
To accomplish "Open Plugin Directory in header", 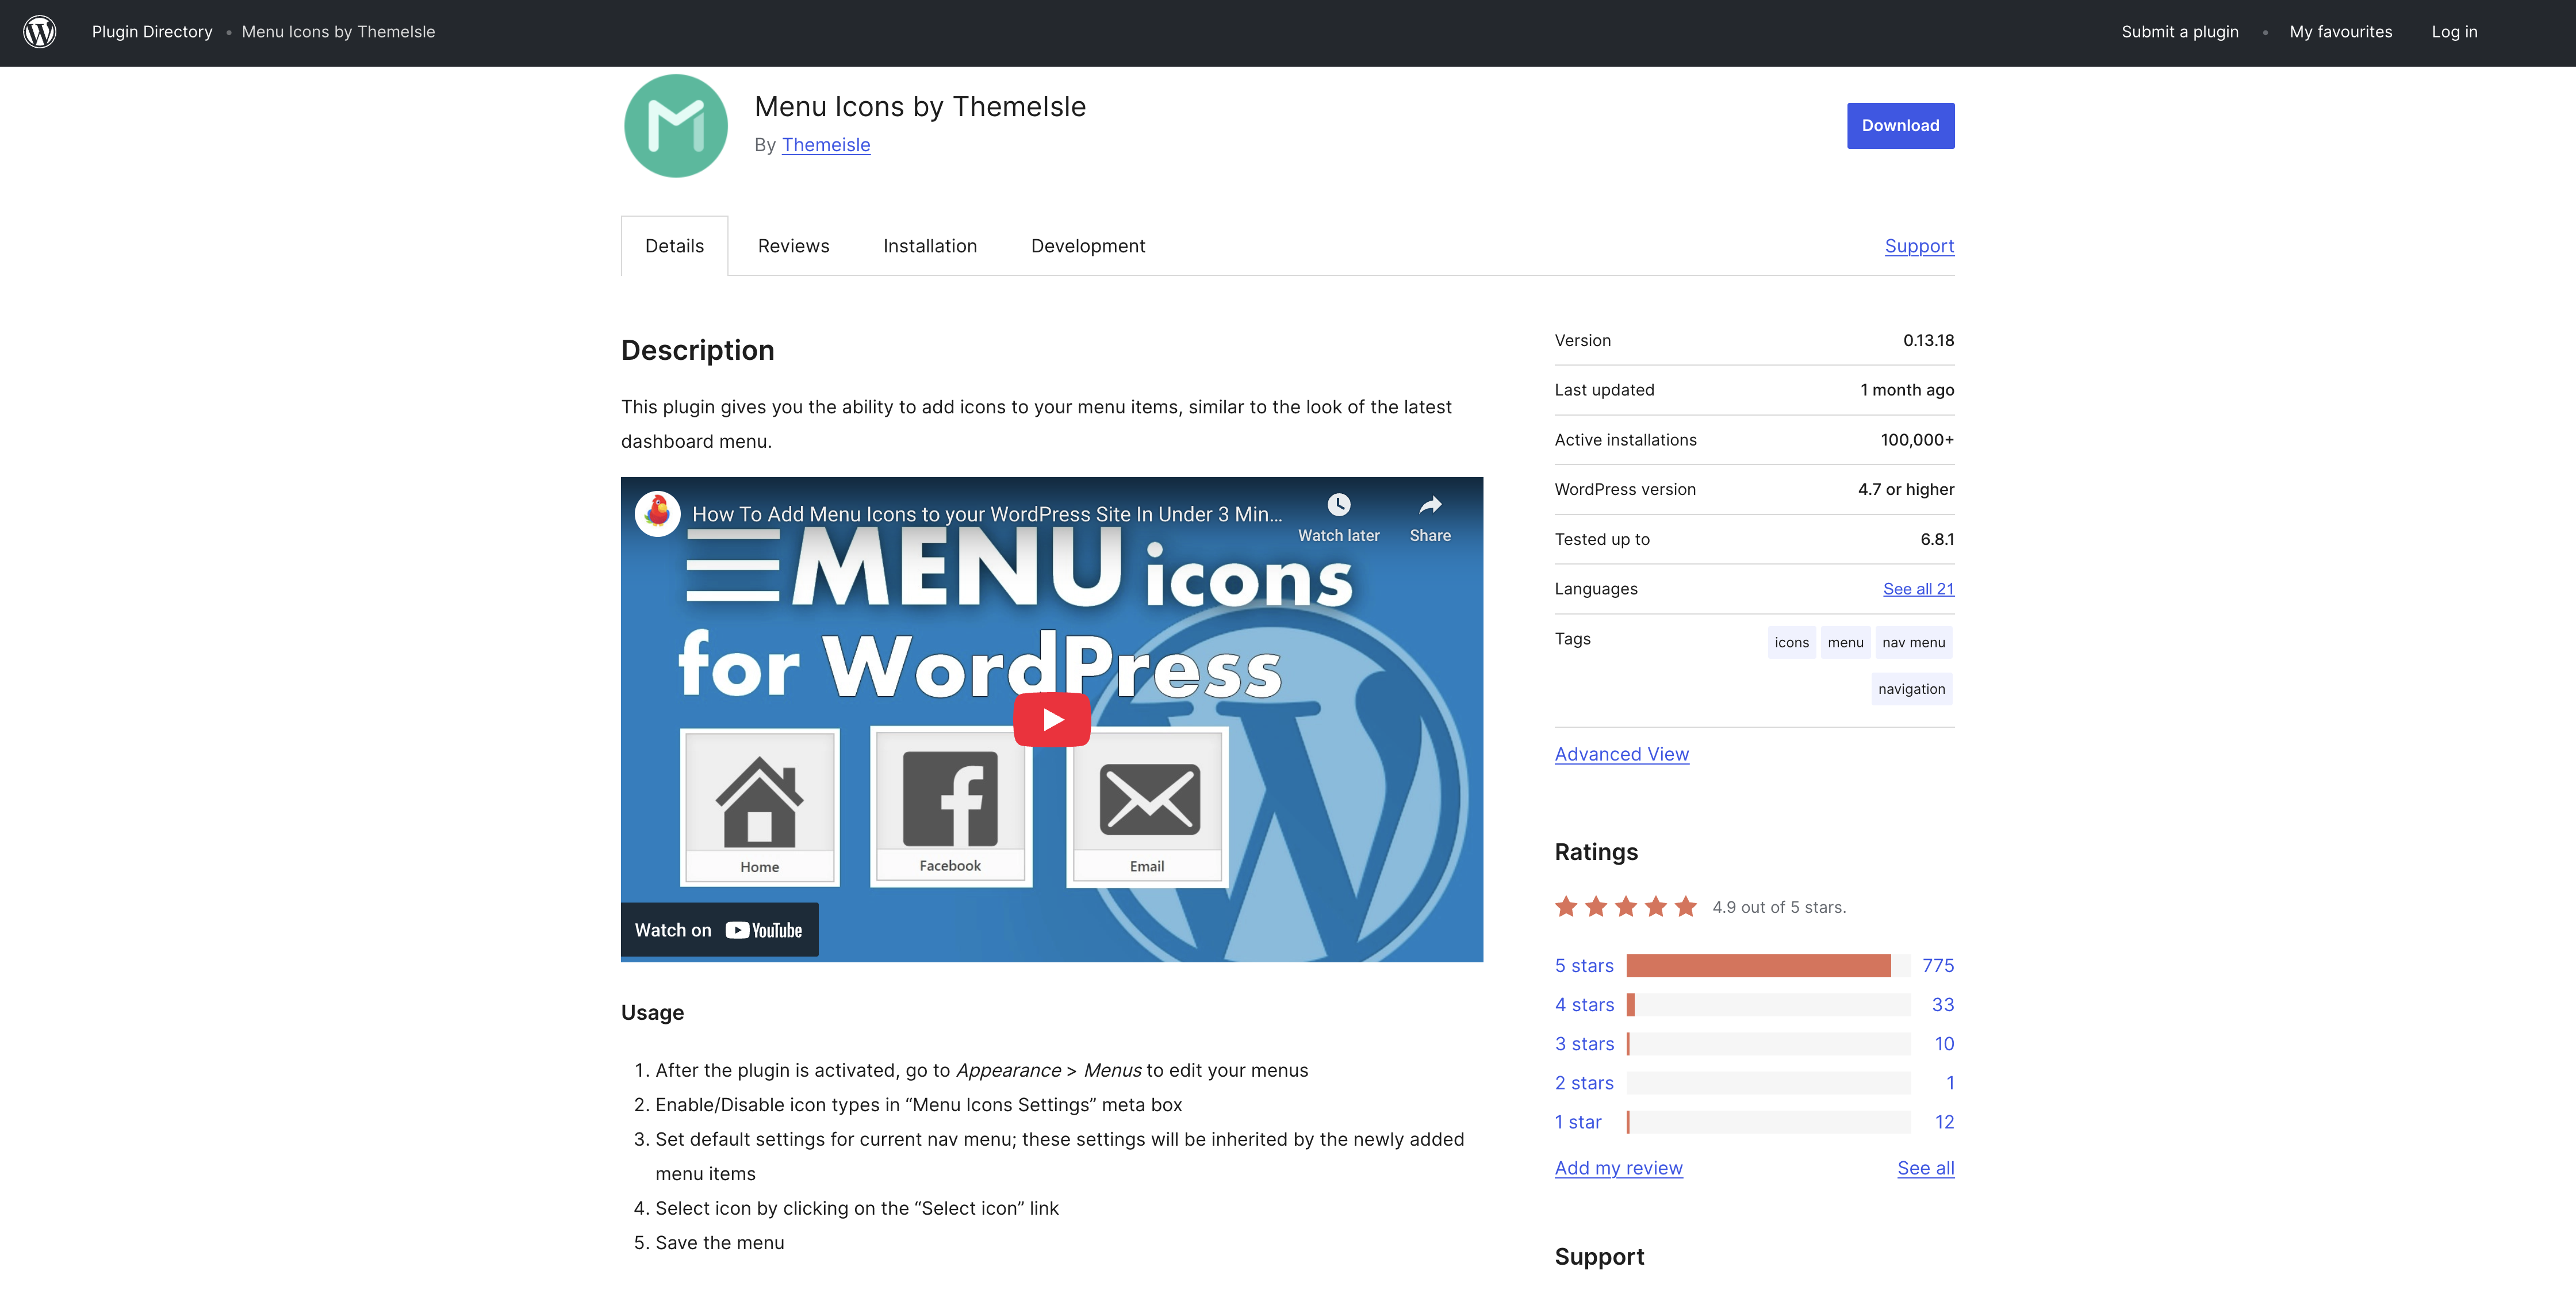I will coord(152,32).
